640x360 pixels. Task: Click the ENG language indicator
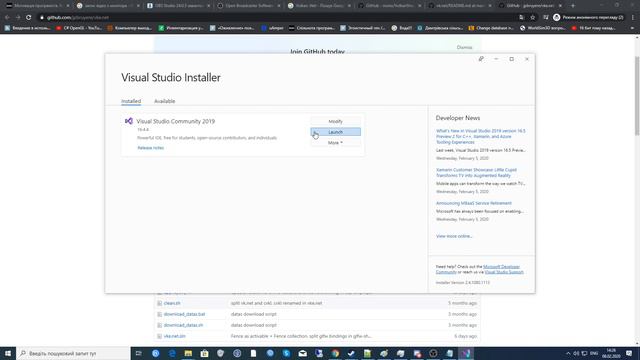594,353
